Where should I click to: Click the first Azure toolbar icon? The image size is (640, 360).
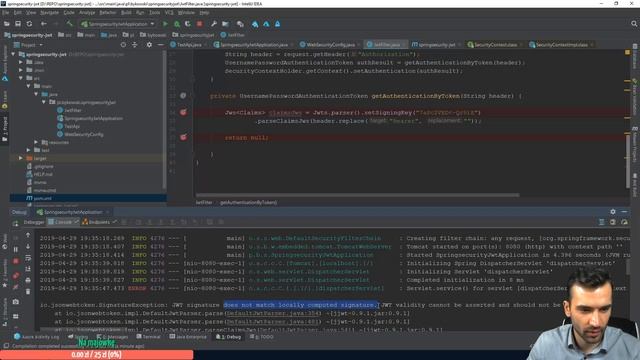pyautogui.click(x=255, y=24)
